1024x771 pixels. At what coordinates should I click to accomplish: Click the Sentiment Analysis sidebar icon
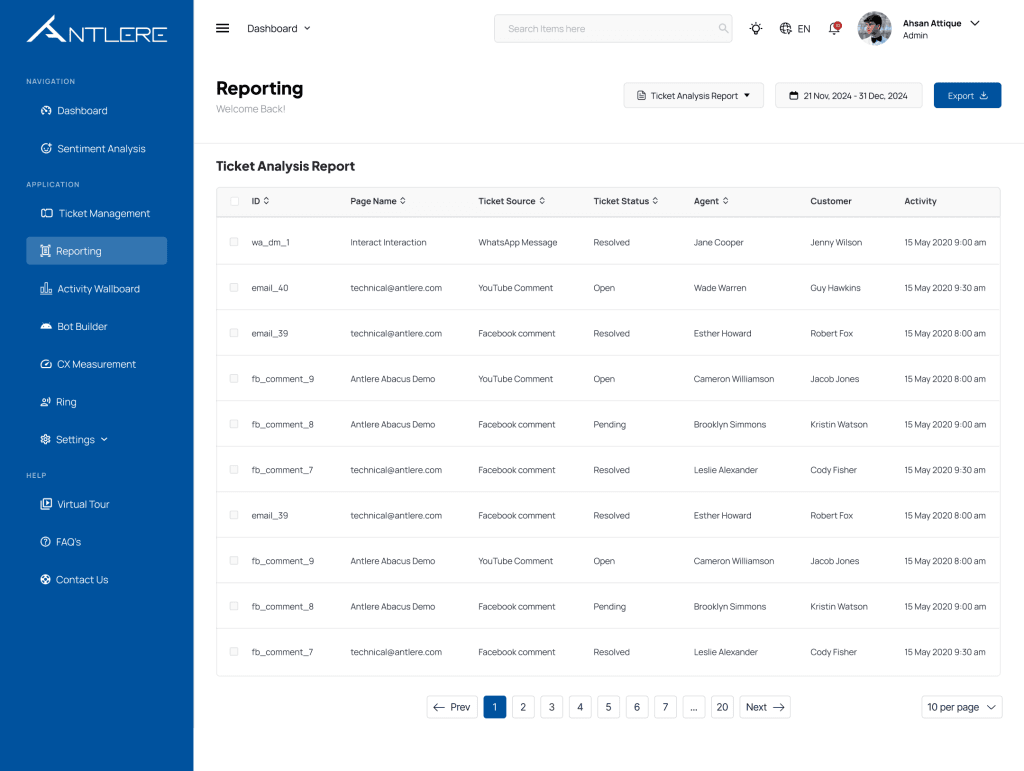click(46, 148)
